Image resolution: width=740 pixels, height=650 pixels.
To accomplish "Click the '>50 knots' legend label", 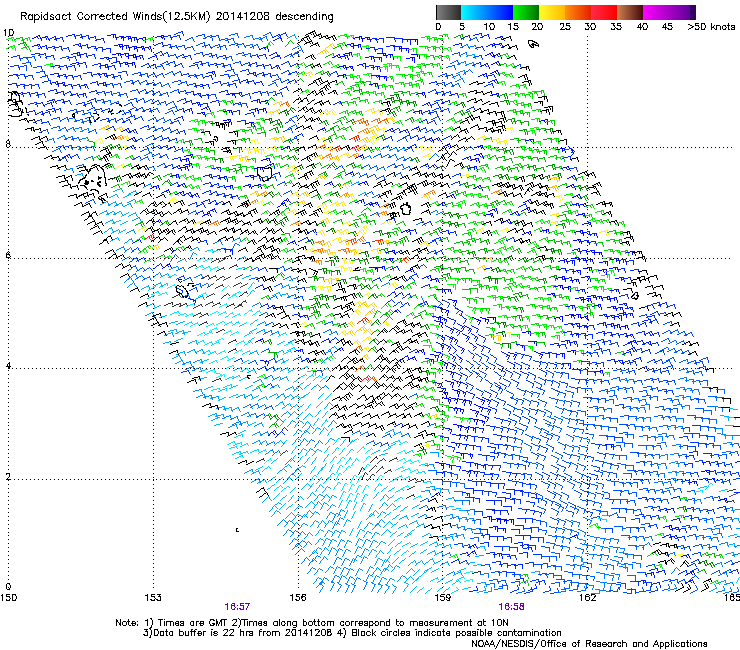I will click(x=711, y=27).
